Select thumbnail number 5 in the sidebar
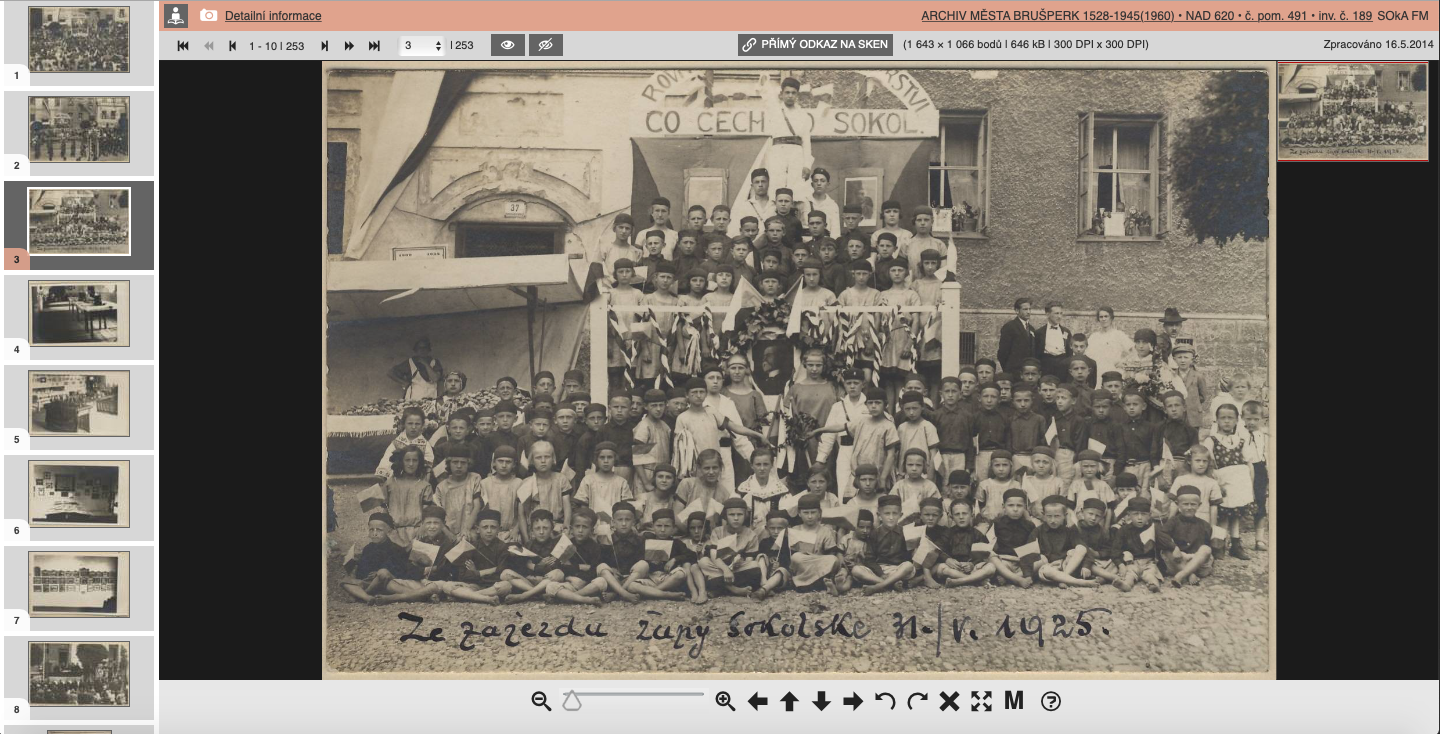This screenshot has width=1440, height=734. (79, 403)
